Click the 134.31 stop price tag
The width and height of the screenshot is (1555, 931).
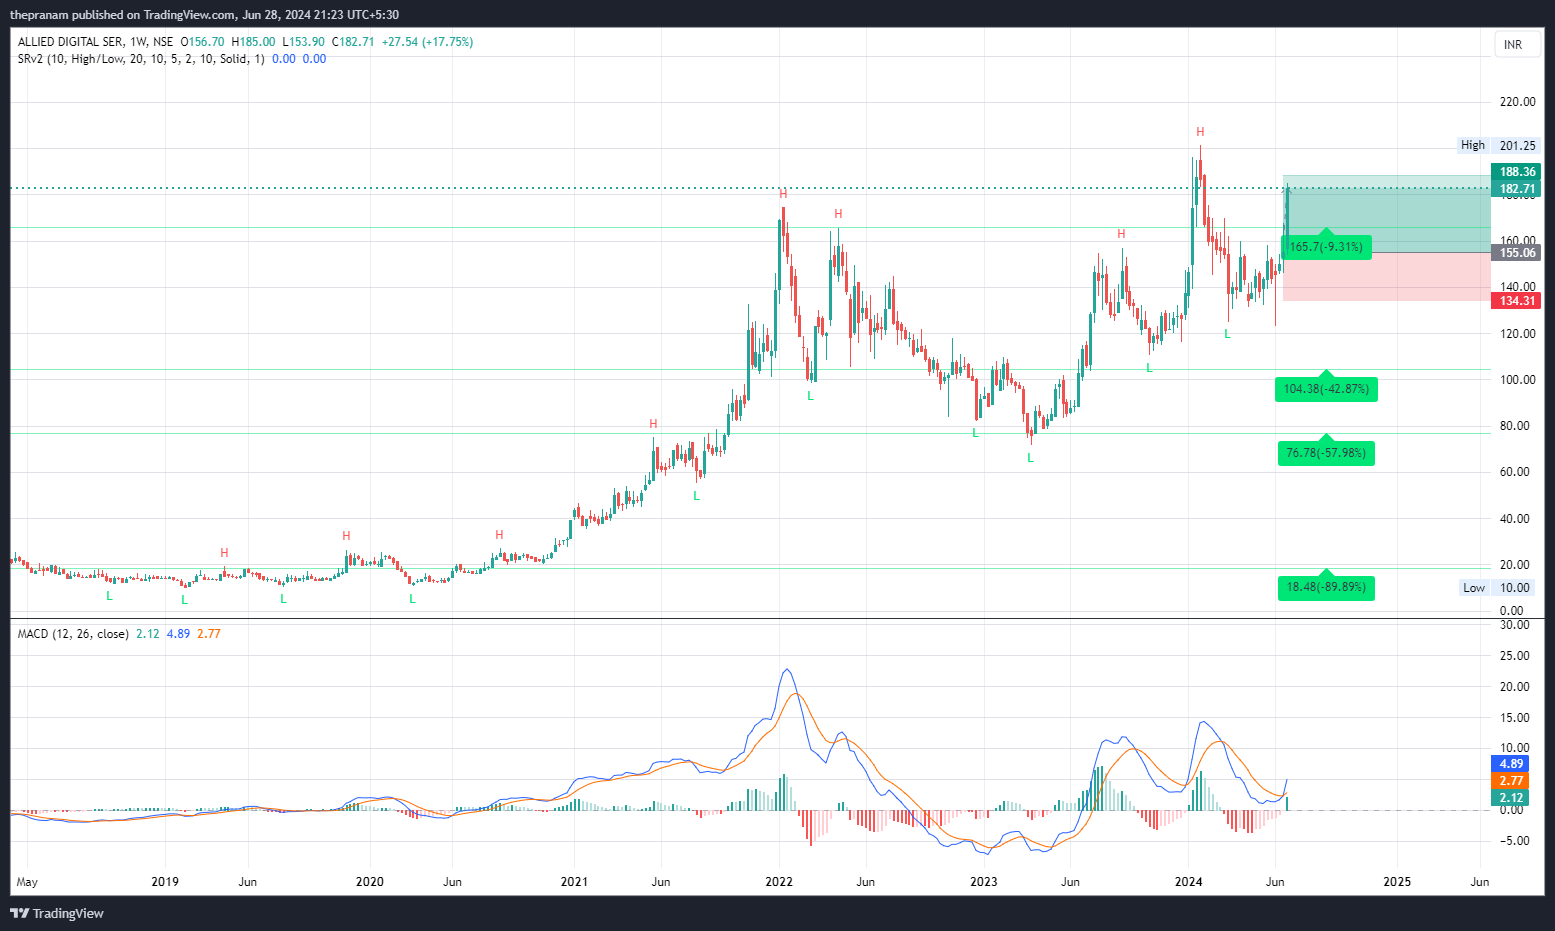click(x=1516, y=301)
